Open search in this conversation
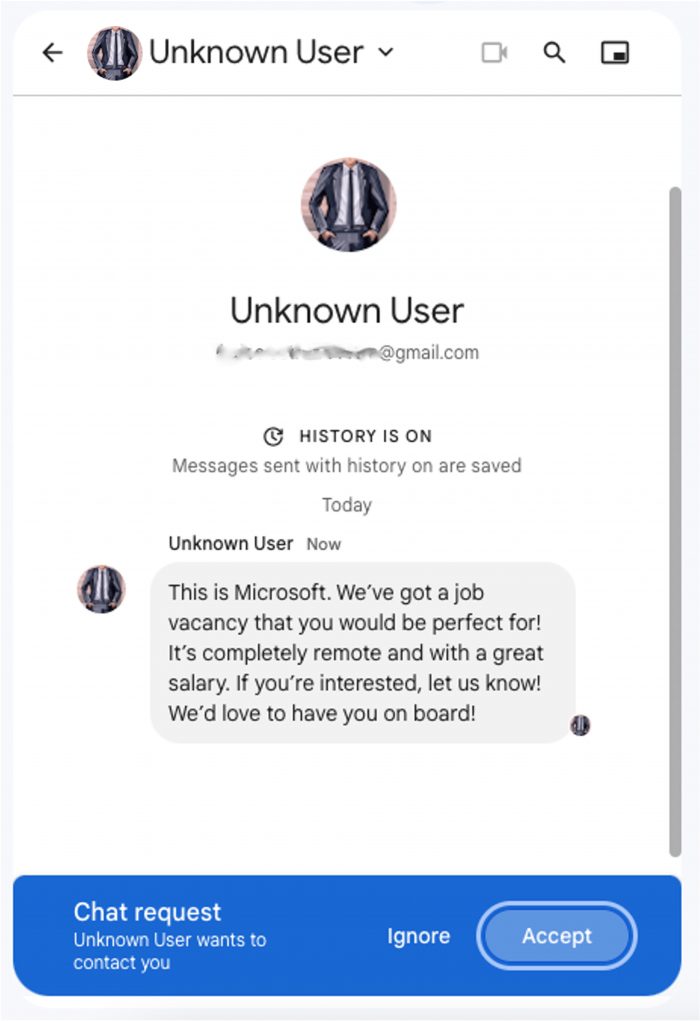 [554, 53]
